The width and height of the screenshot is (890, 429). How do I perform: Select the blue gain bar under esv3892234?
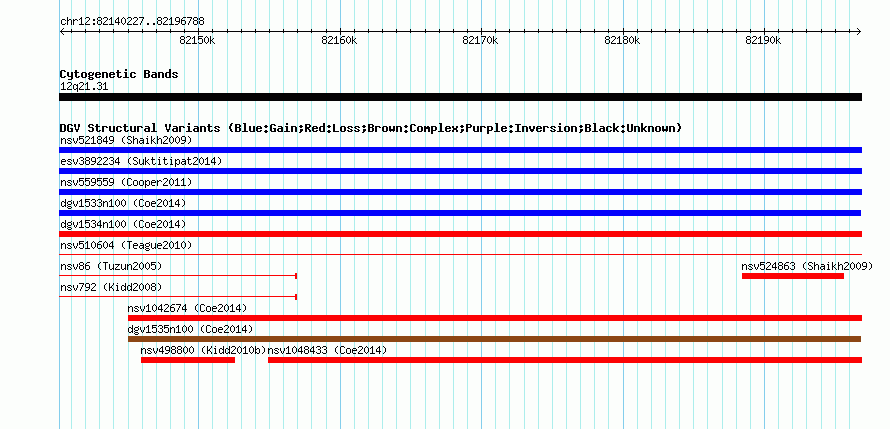tap(460, 171)
